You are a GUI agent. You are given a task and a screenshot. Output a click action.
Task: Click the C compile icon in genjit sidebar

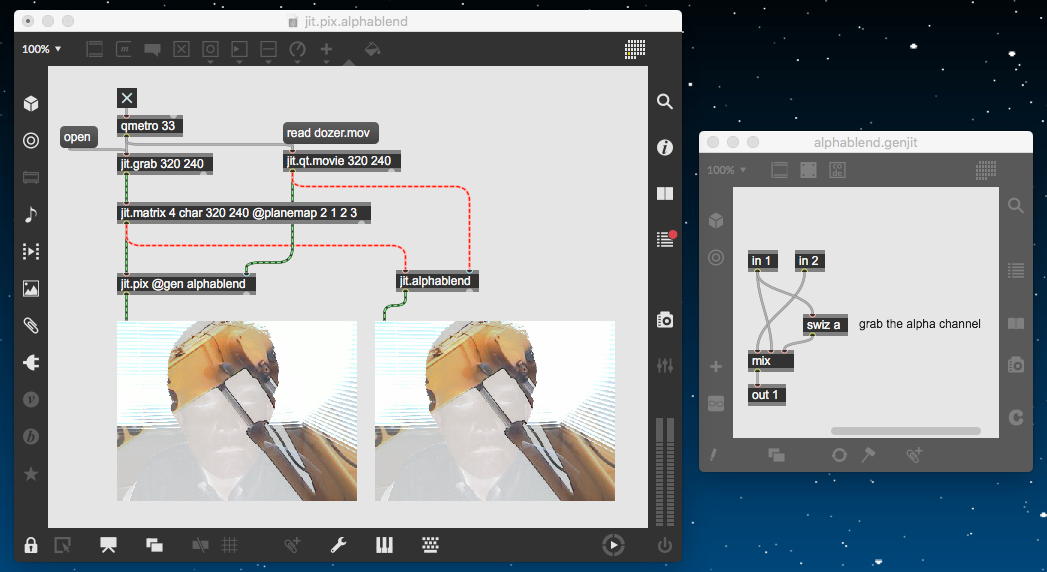1016,417
